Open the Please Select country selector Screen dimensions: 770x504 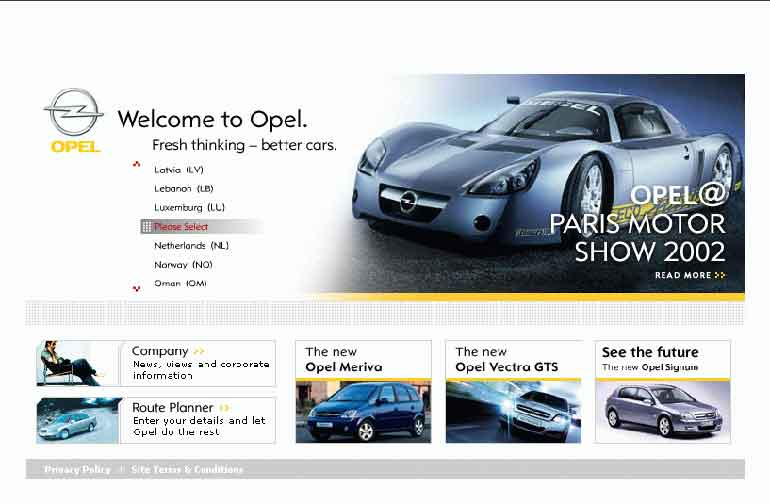pos(201,226)
